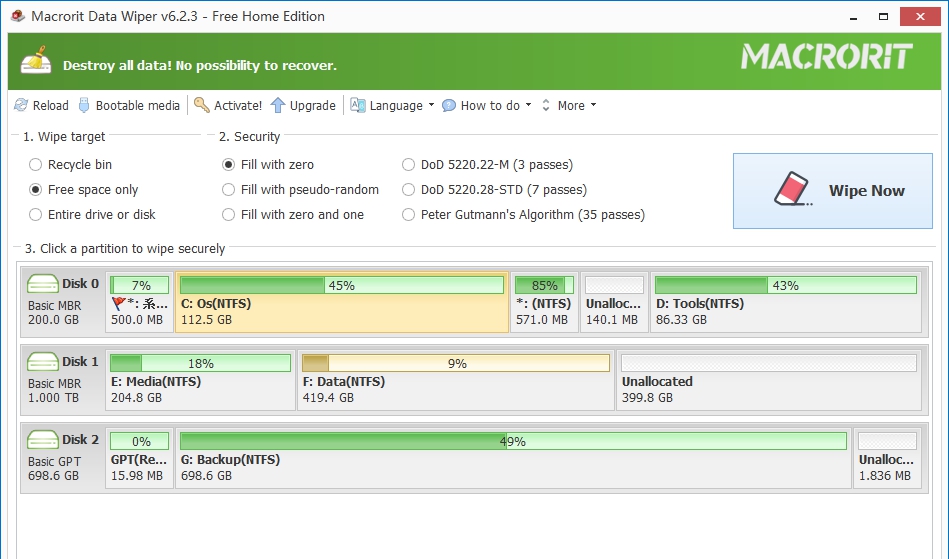
Task: Click the 45% usage bar of C: drive
Action: pos(341,285)
